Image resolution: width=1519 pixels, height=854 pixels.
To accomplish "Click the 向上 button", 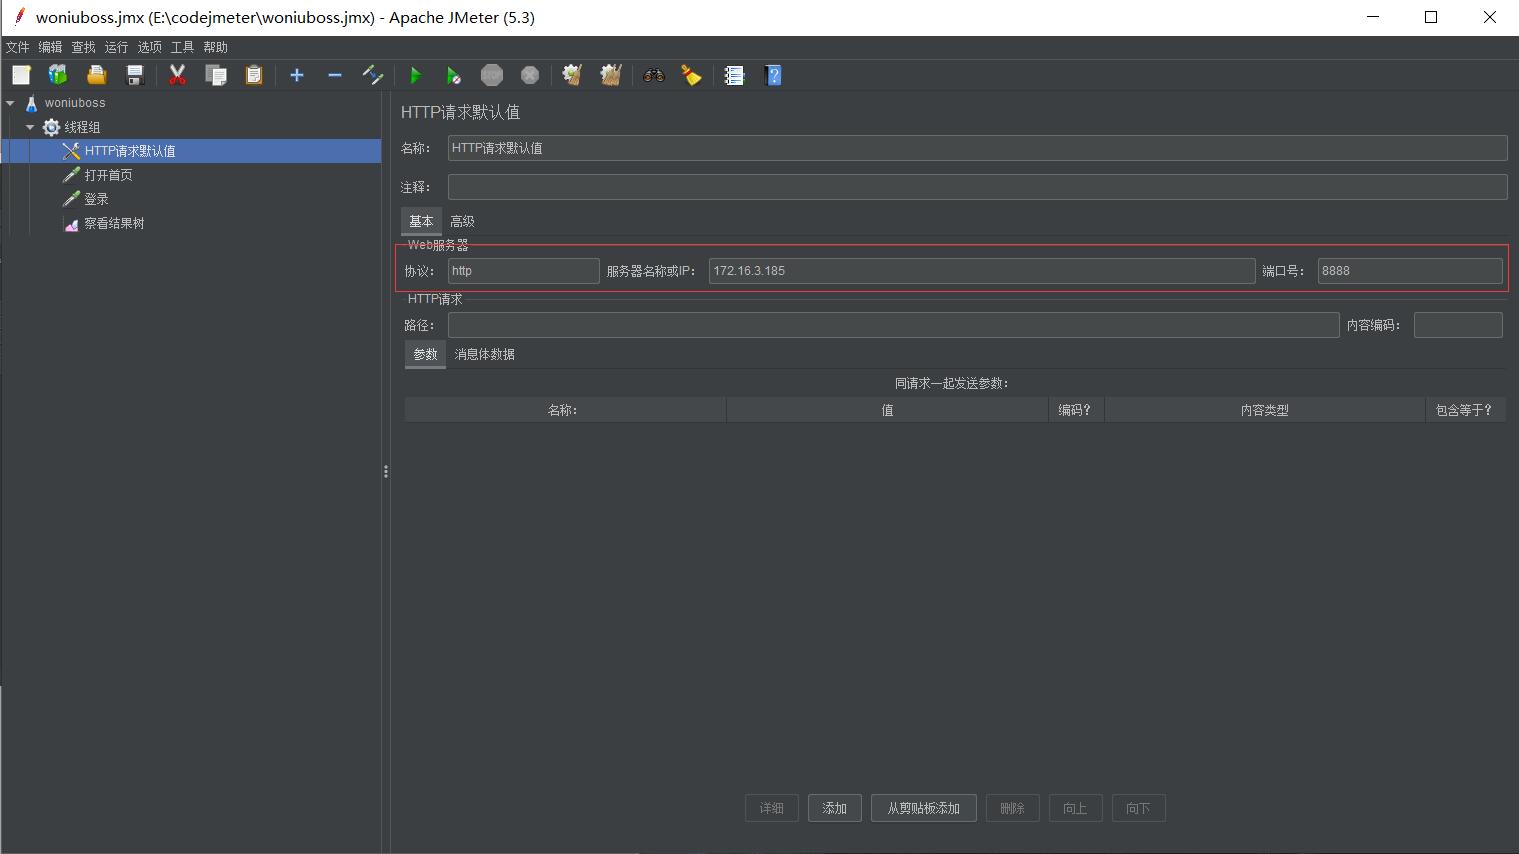I will (x=1076, y=808).
